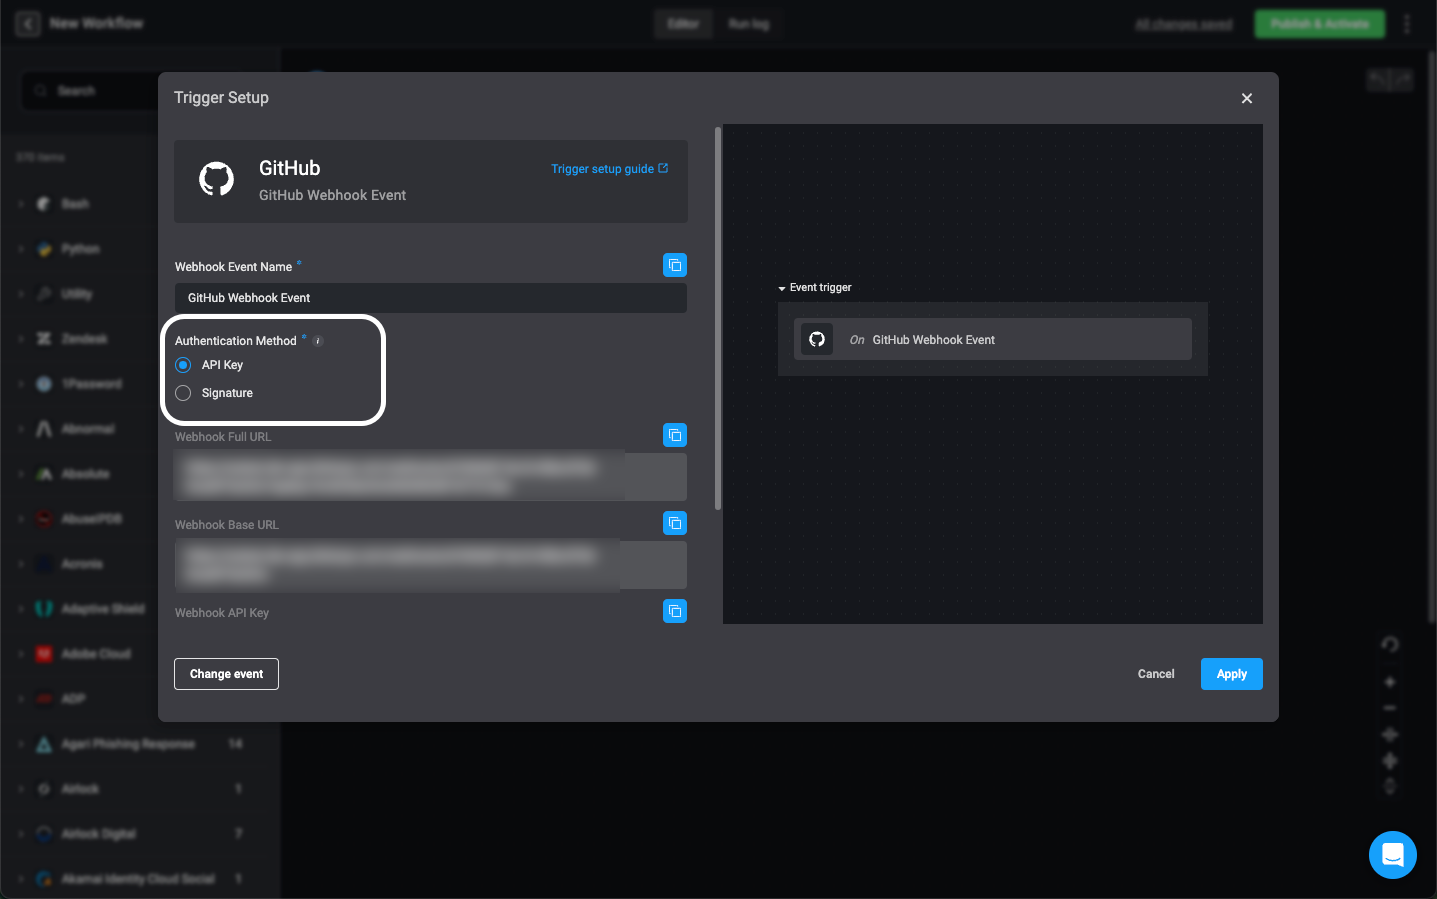Image resolution: width=1437 pixels, height=899 pixels.
Task: Click the Zendesk icon in sidebar
Action: pos(44,339)
